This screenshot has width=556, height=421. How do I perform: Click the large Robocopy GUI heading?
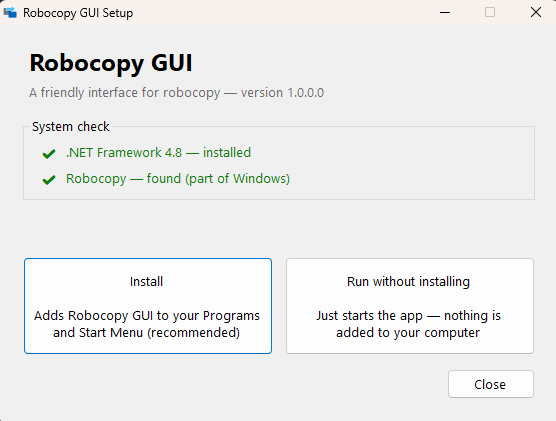coord(111,63)
